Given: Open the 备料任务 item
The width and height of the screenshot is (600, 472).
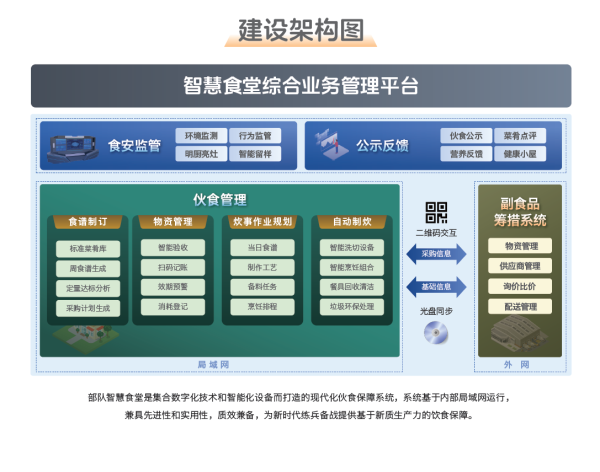Looking at the screenshot, I should pyautogui.click(x=262, y=287).
